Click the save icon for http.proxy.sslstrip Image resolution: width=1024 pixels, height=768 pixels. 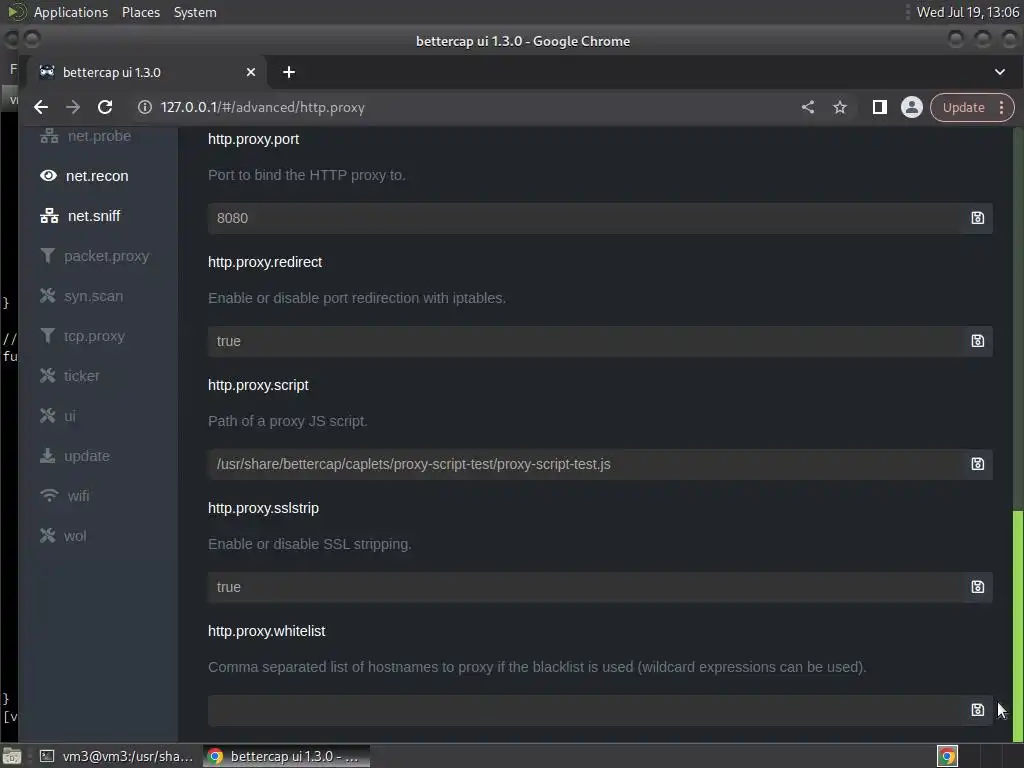977,587
